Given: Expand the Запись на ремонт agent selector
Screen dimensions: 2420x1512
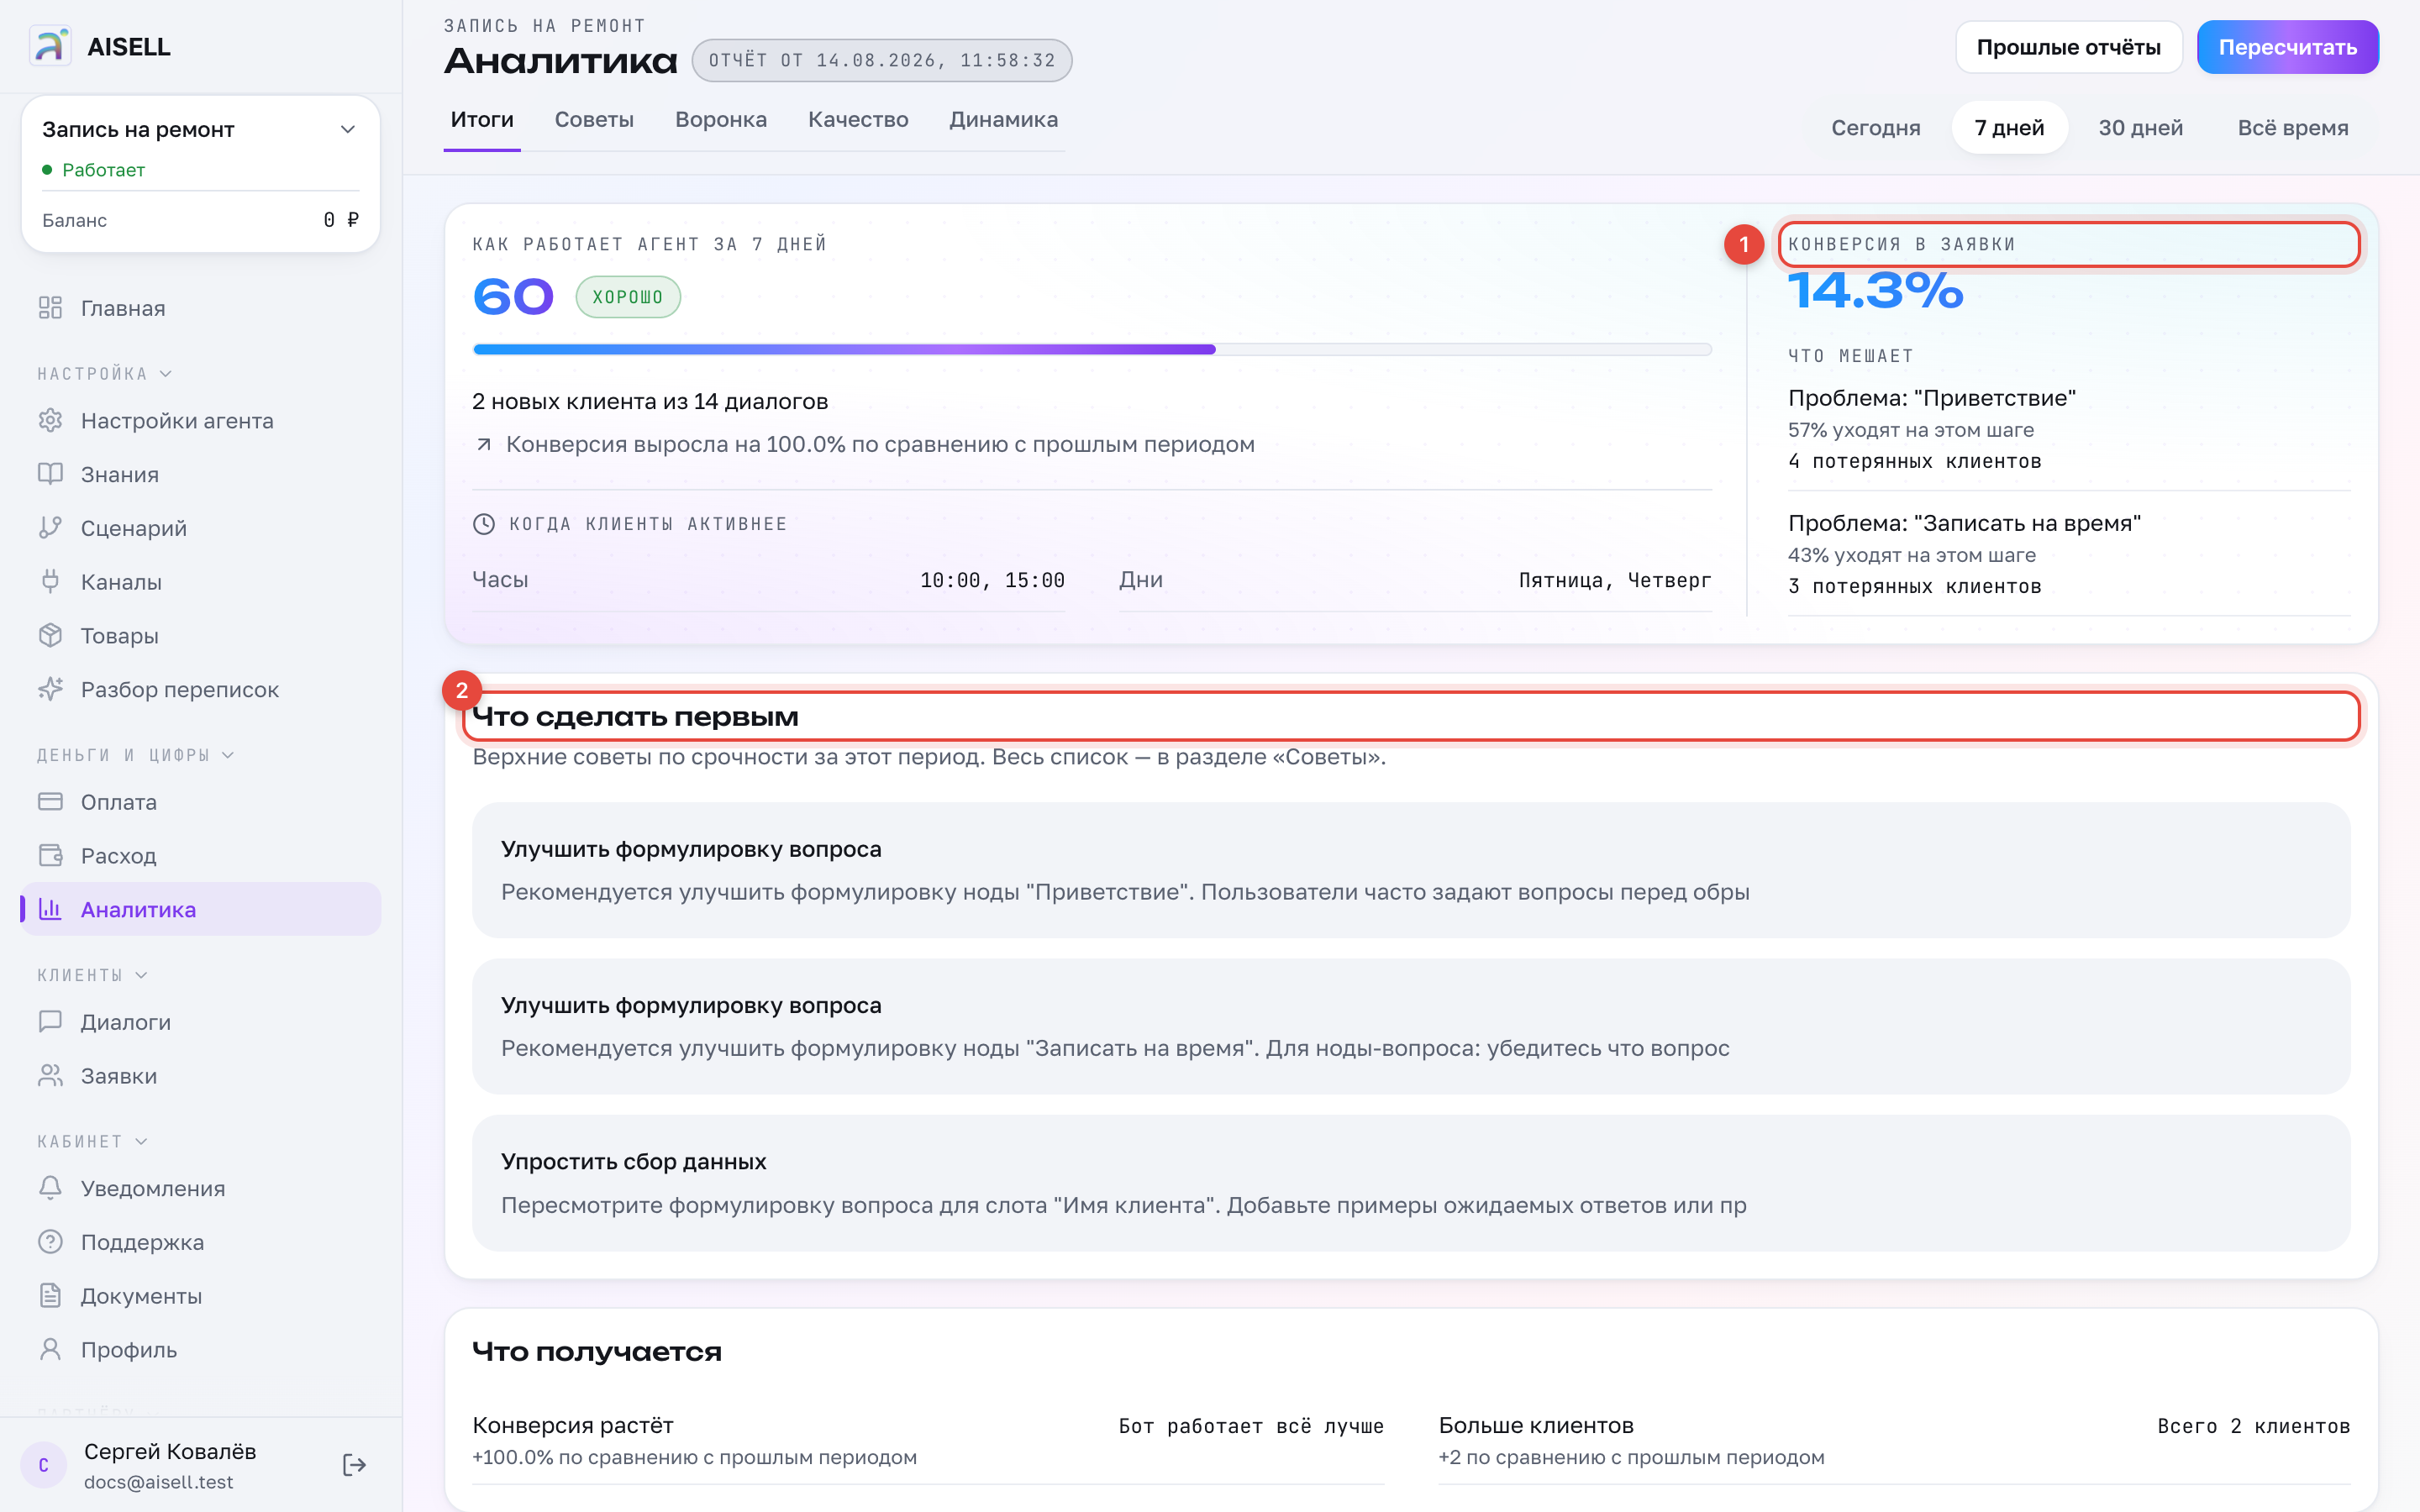Looking at the screenshot, I should tap(200, 129).
